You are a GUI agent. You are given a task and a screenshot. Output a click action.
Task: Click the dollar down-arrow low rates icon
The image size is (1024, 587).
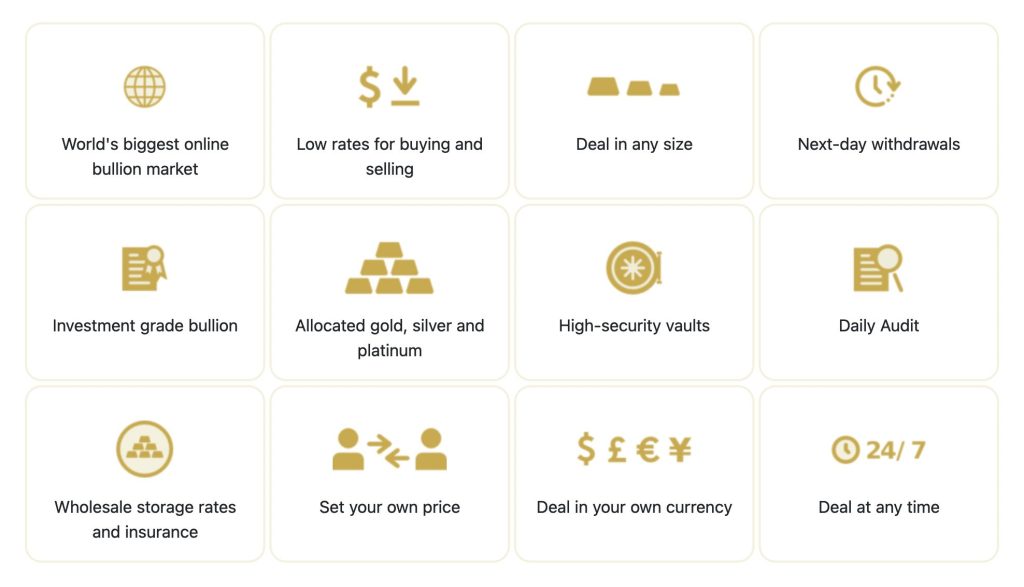[389, 86]
